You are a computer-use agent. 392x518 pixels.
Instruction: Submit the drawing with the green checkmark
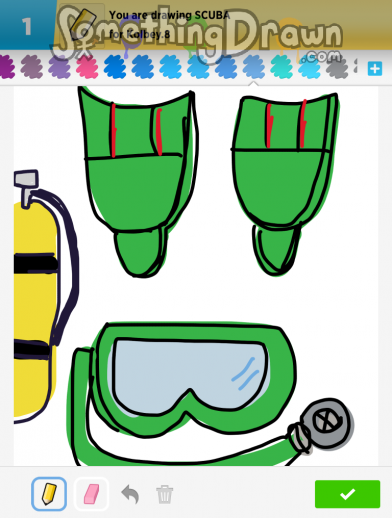347,494
